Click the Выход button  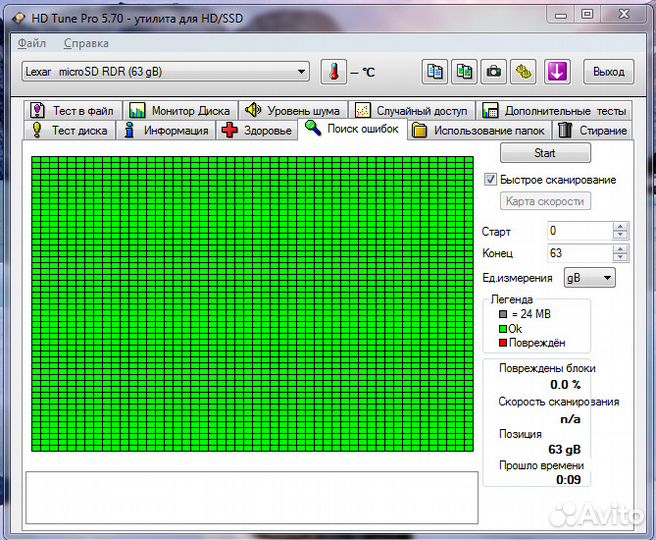tap(608, 72)
